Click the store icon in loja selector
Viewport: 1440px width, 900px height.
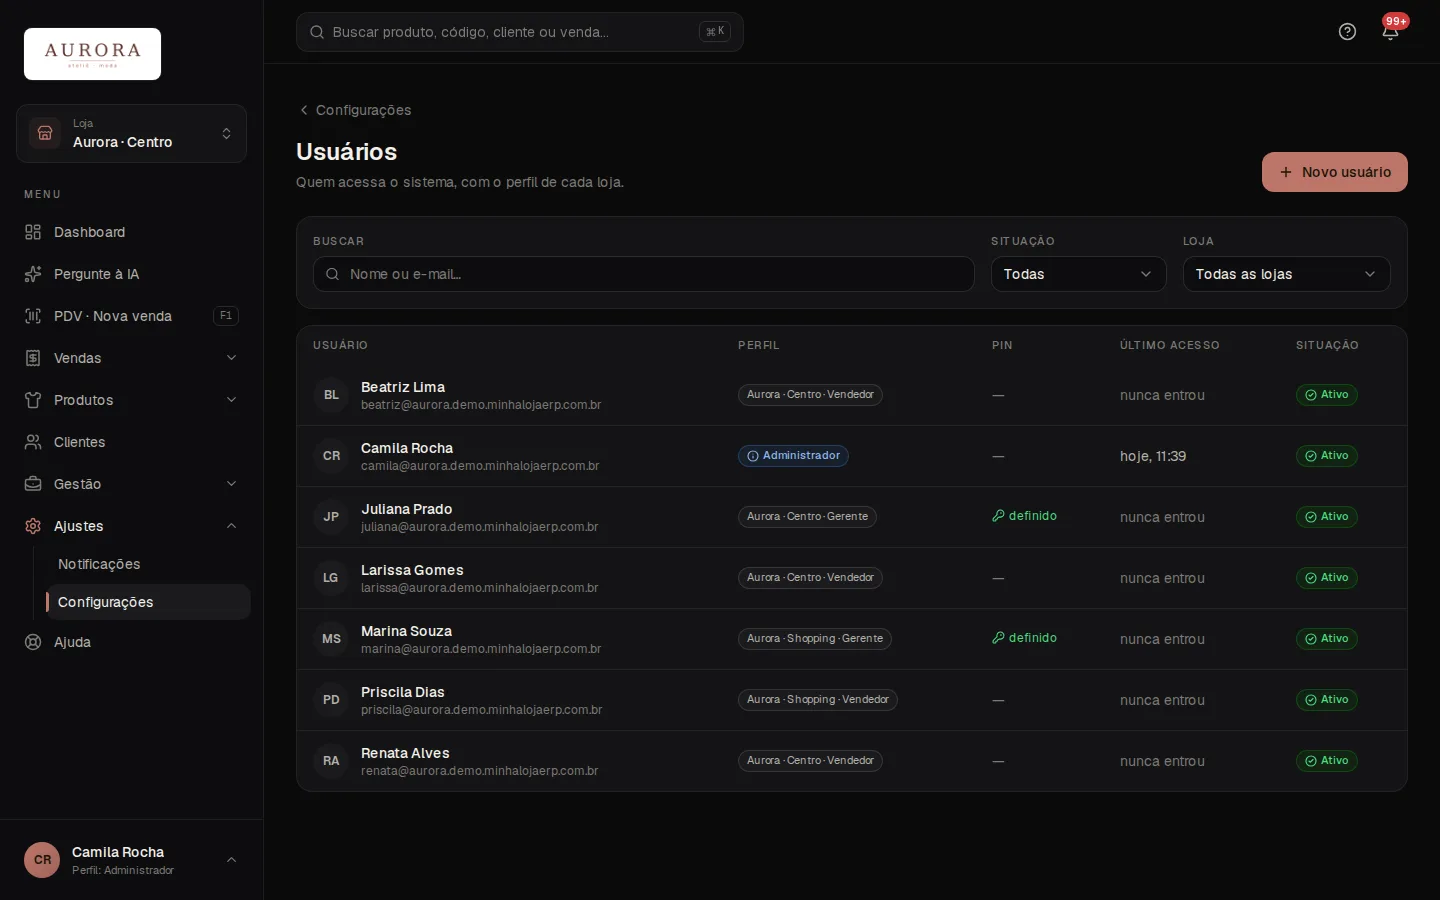coord(45,133)
